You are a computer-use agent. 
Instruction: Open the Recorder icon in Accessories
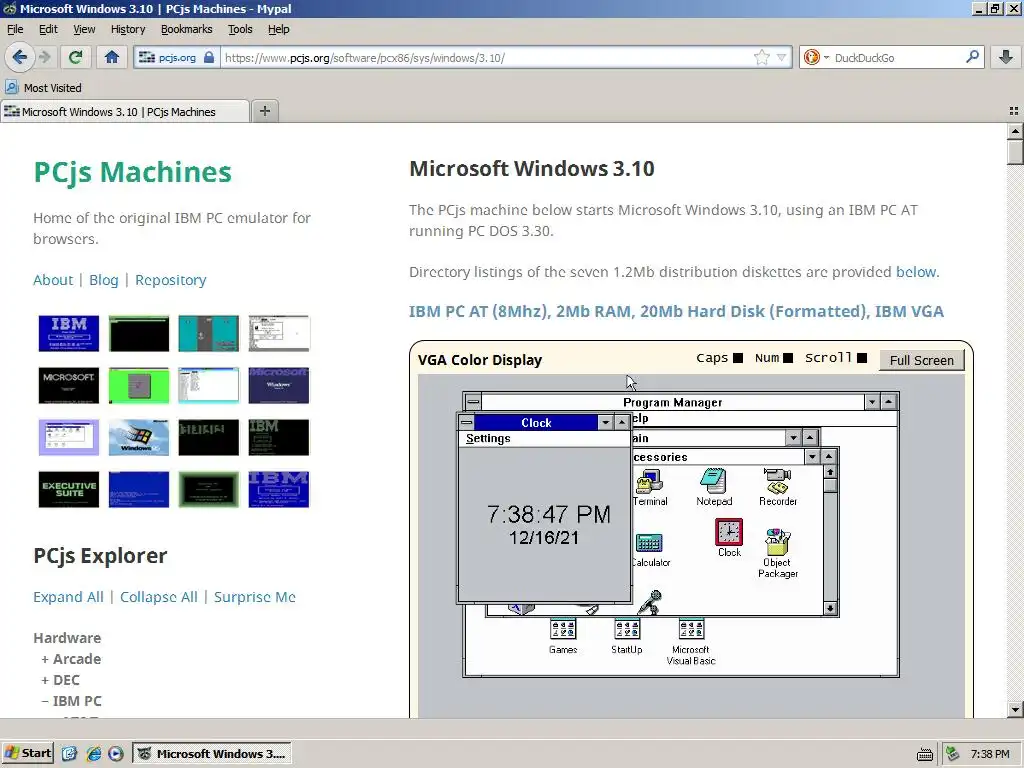(777, 488)
